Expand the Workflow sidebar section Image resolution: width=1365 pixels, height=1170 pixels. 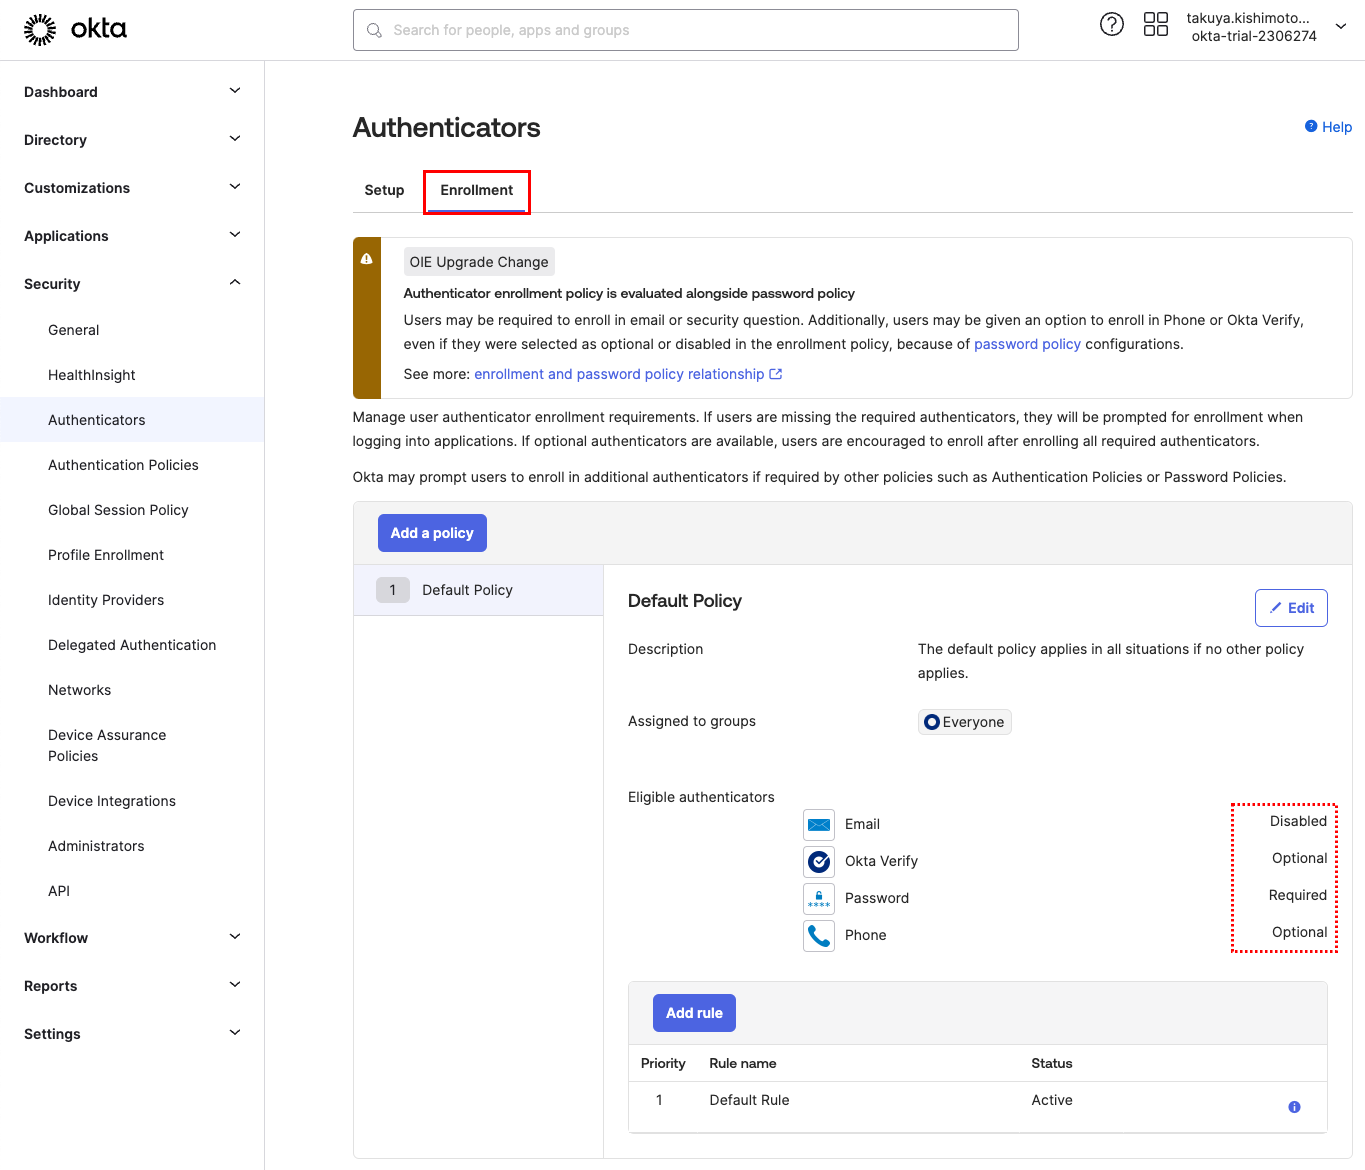(234, 937)
